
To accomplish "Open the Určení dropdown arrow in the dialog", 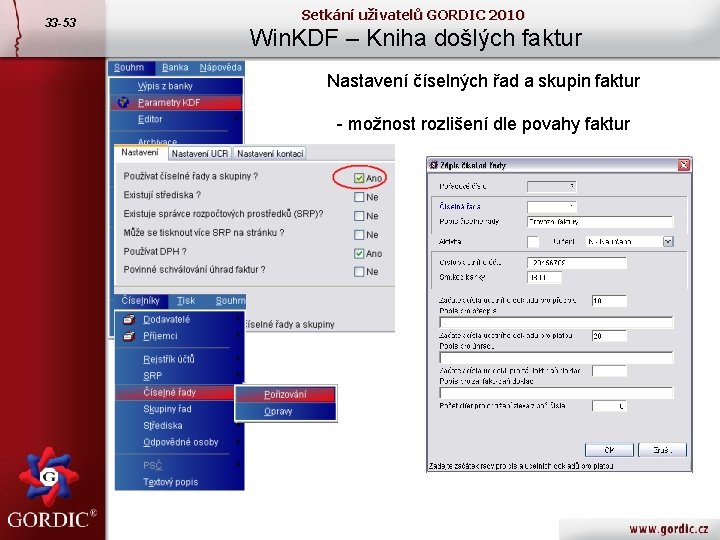I will (x=668, y=242).
